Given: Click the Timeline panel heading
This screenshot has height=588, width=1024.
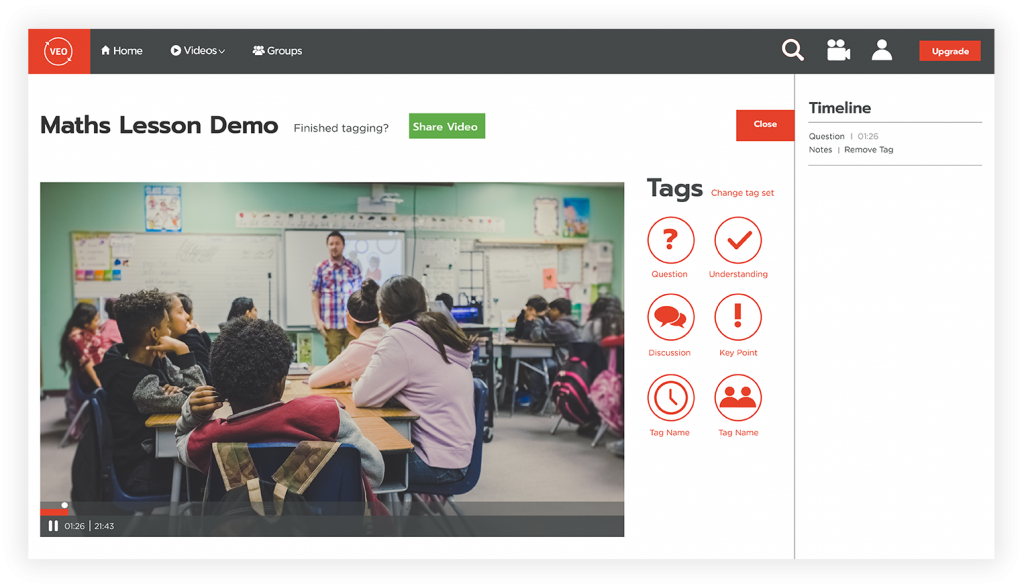Looking at the screenshot, I should [x=840, y=108].
